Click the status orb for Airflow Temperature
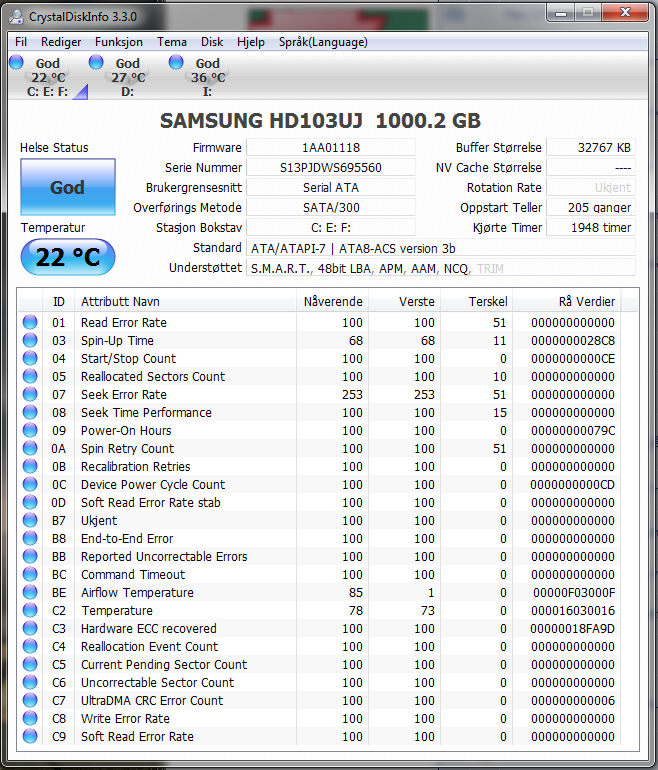The image size is (658, 770). tap(30, 592)
